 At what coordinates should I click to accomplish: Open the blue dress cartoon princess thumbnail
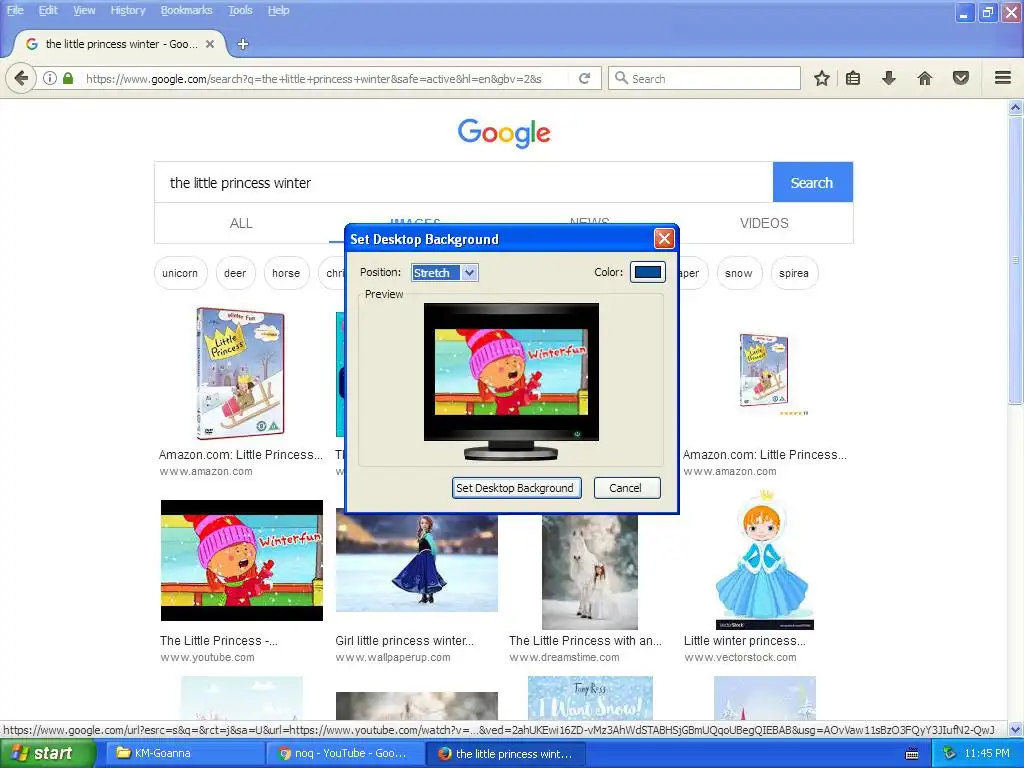coord(764,560)
